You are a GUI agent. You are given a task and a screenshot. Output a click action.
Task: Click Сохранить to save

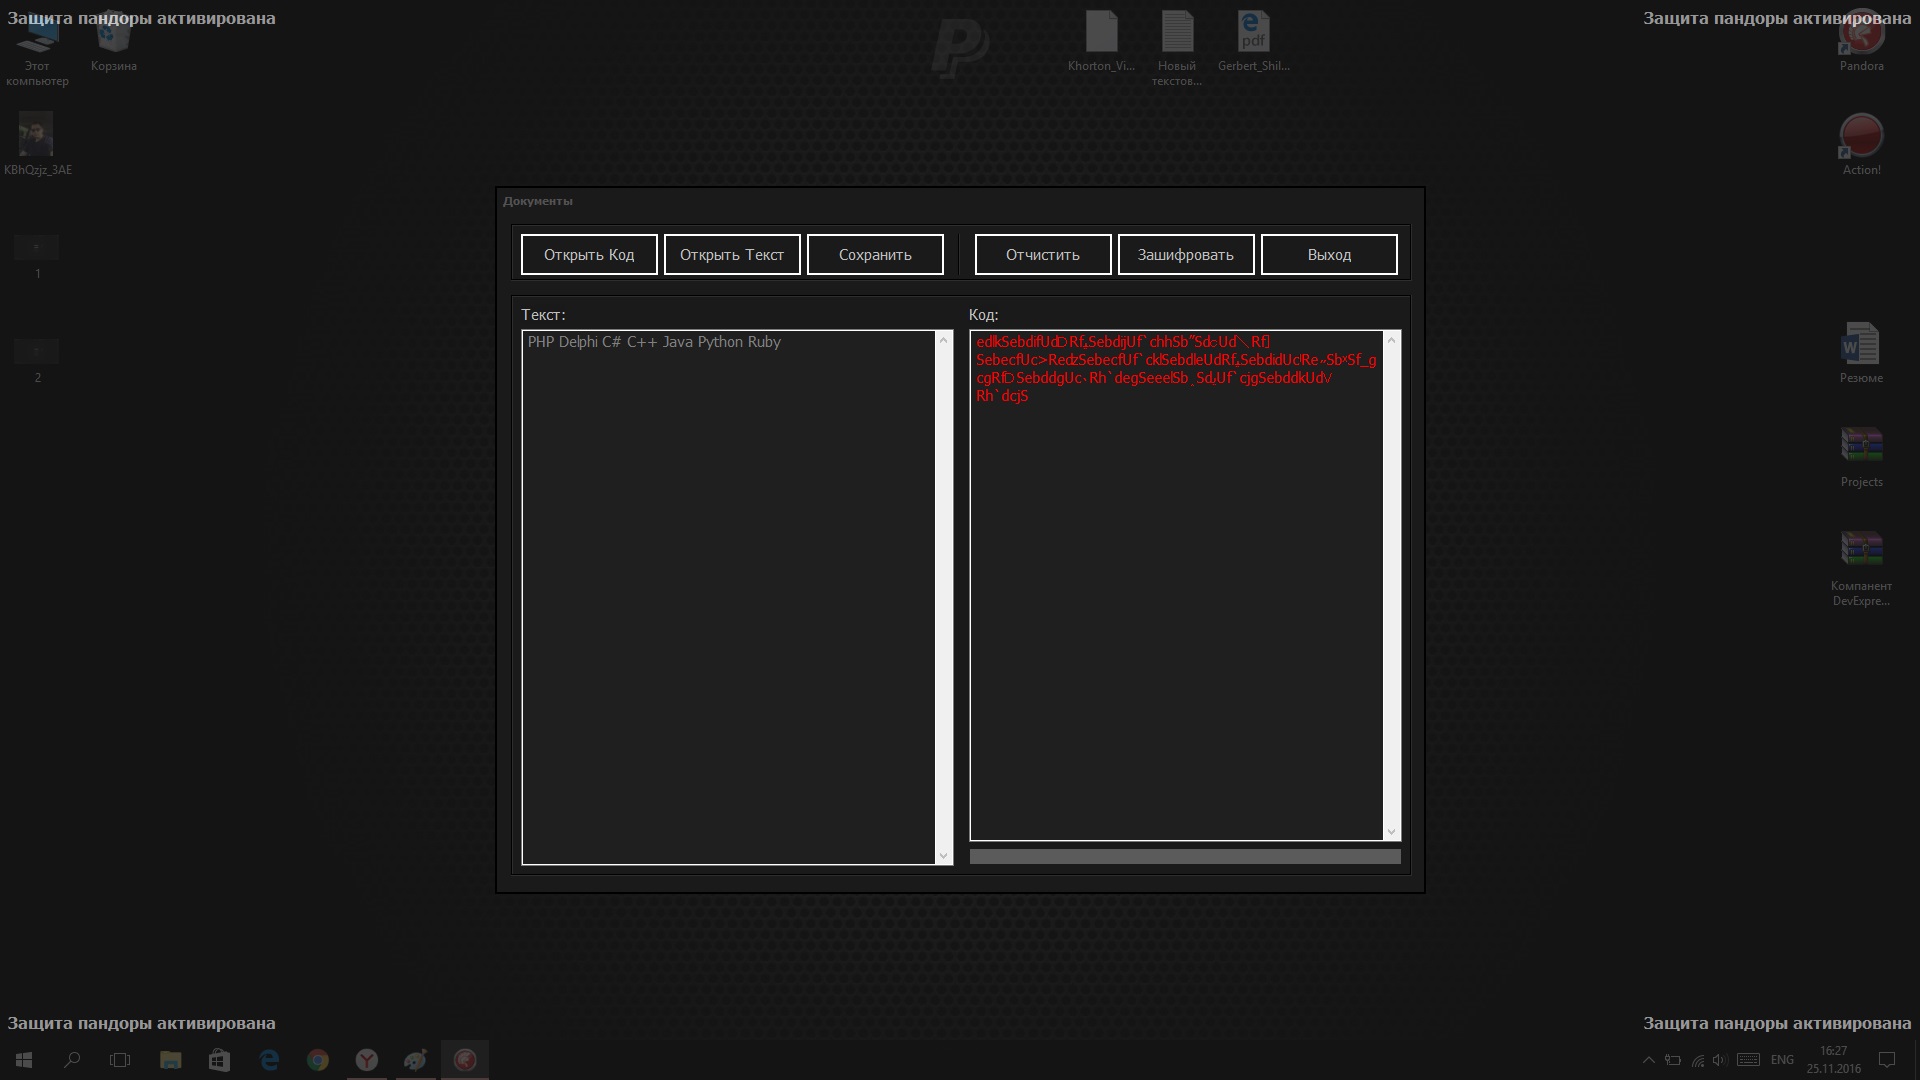click(x=875, y=254)
